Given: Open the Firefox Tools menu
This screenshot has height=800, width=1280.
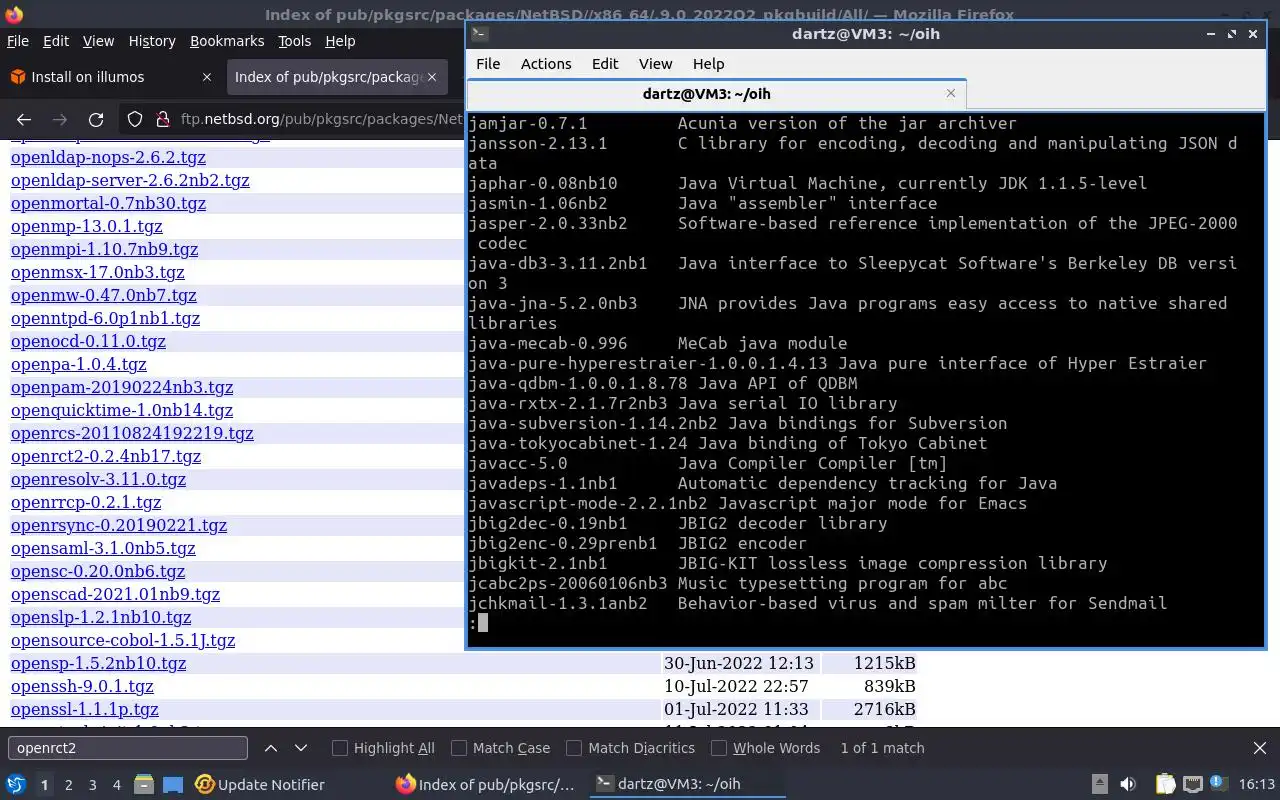Looking at the screenshot, I should point(294,41).
